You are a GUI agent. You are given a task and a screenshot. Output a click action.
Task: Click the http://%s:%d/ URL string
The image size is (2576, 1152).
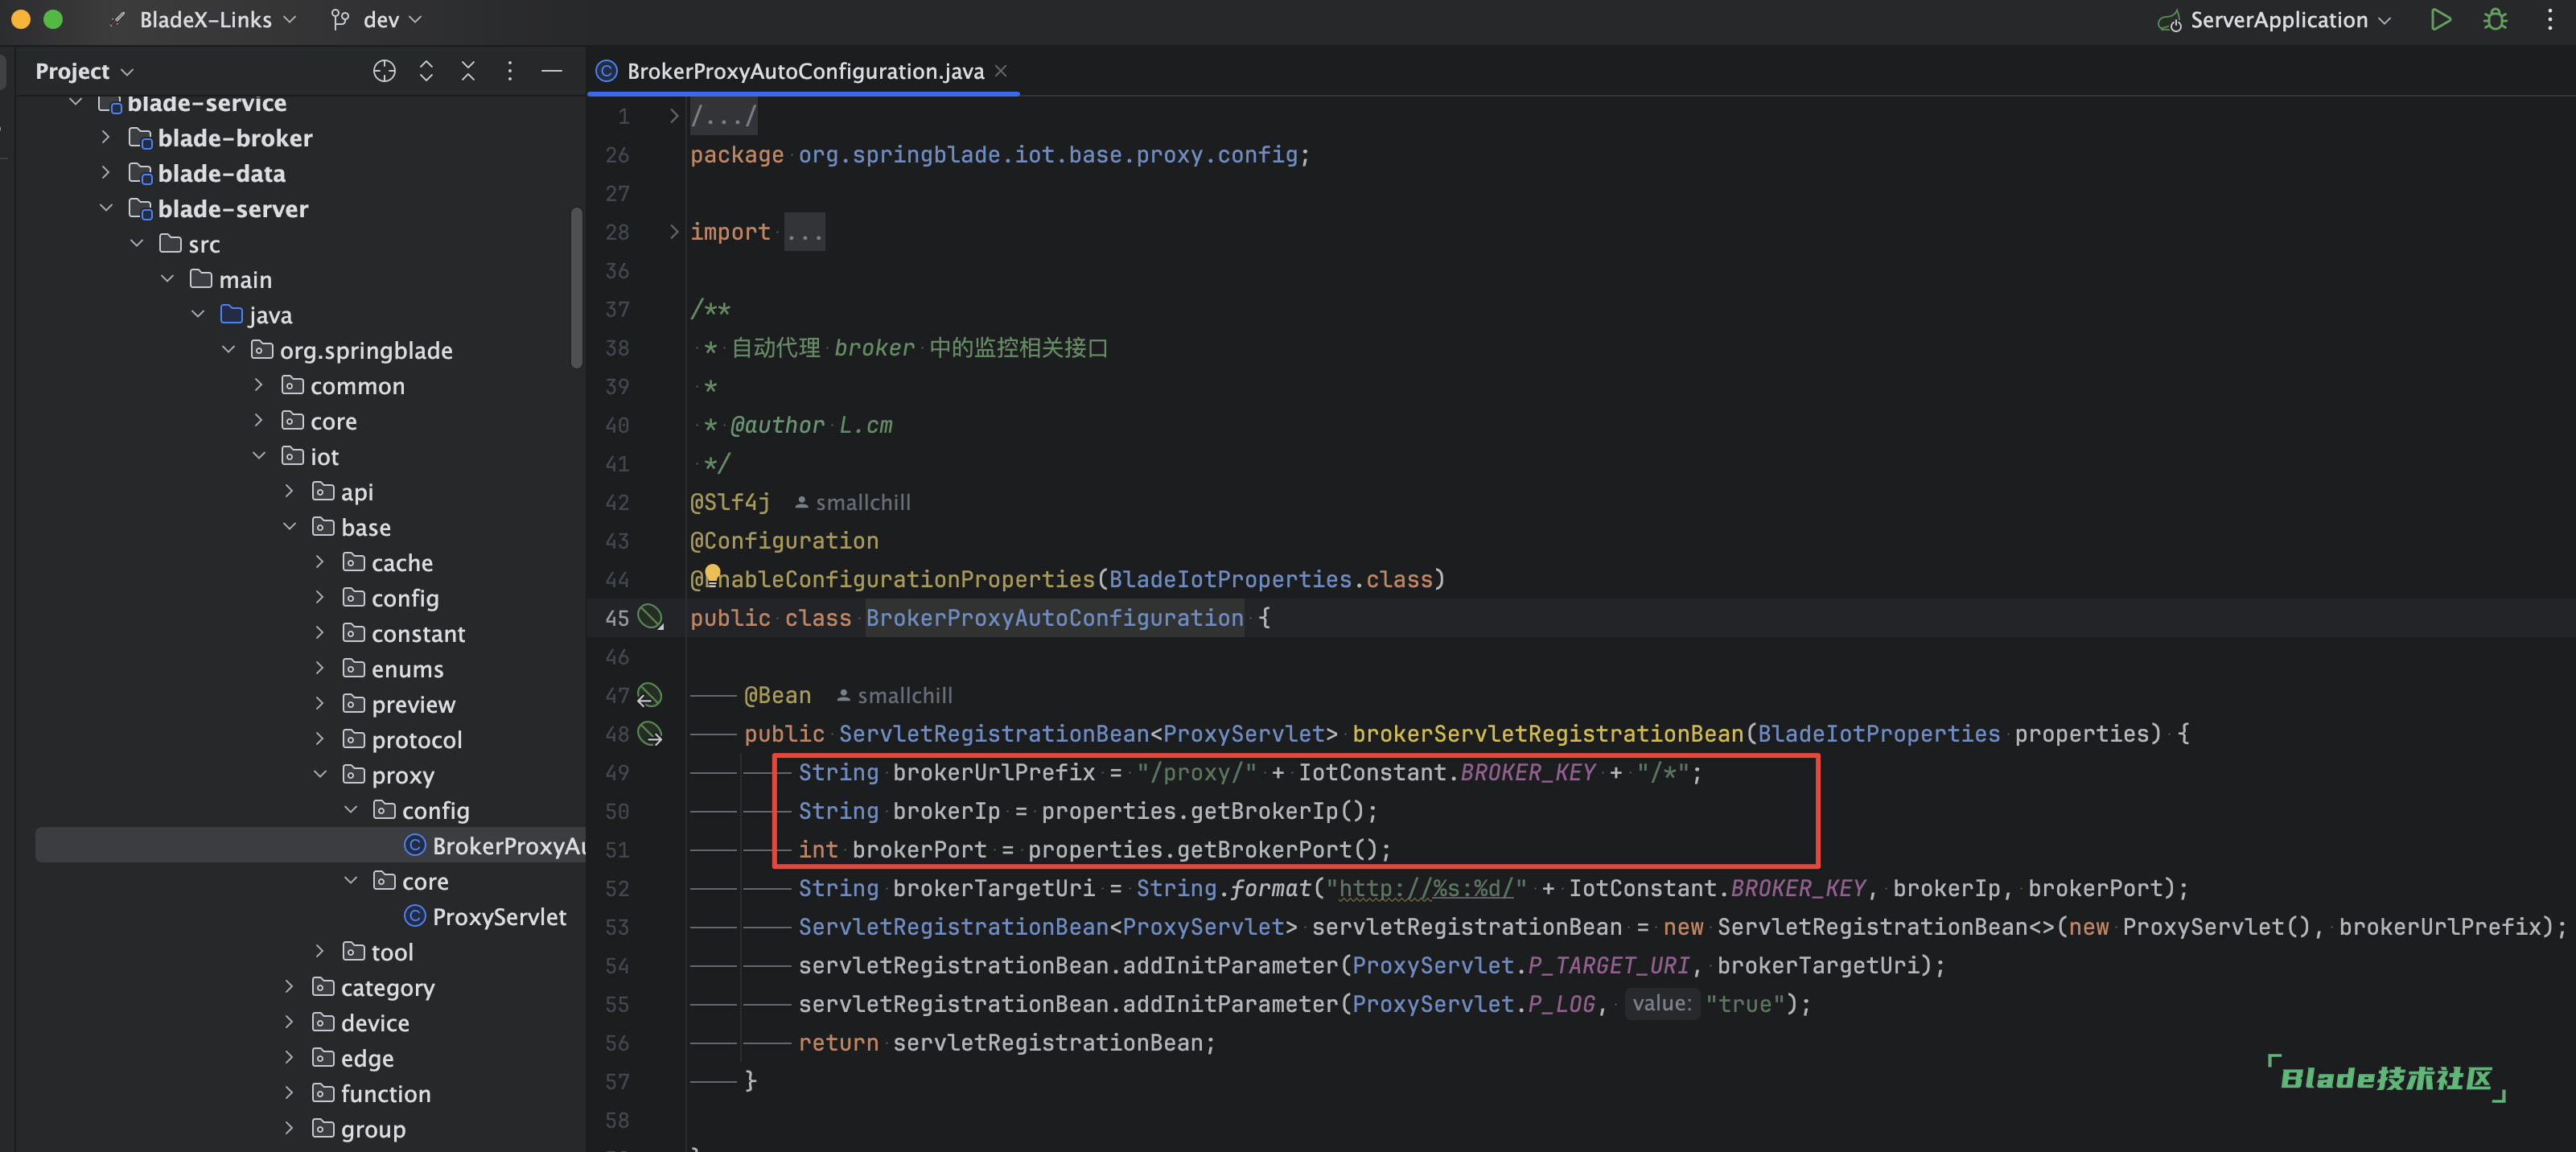(1426, 888)
